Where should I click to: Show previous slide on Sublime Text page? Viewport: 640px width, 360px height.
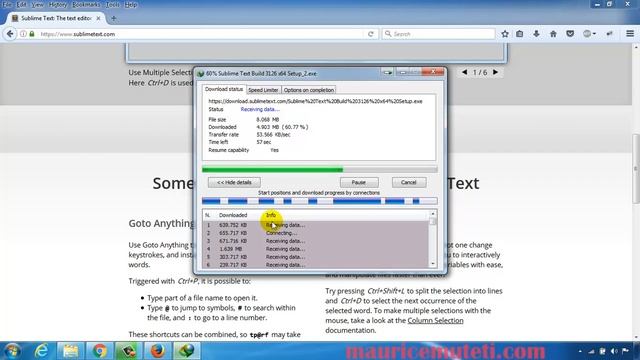point(464,72)
